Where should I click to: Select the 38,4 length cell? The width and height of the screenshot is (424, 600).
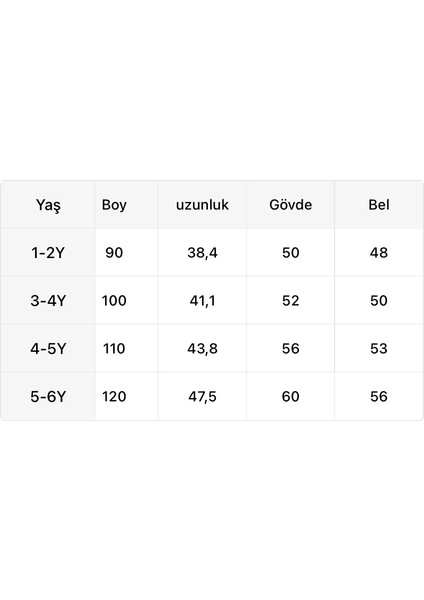pos(202,253)
